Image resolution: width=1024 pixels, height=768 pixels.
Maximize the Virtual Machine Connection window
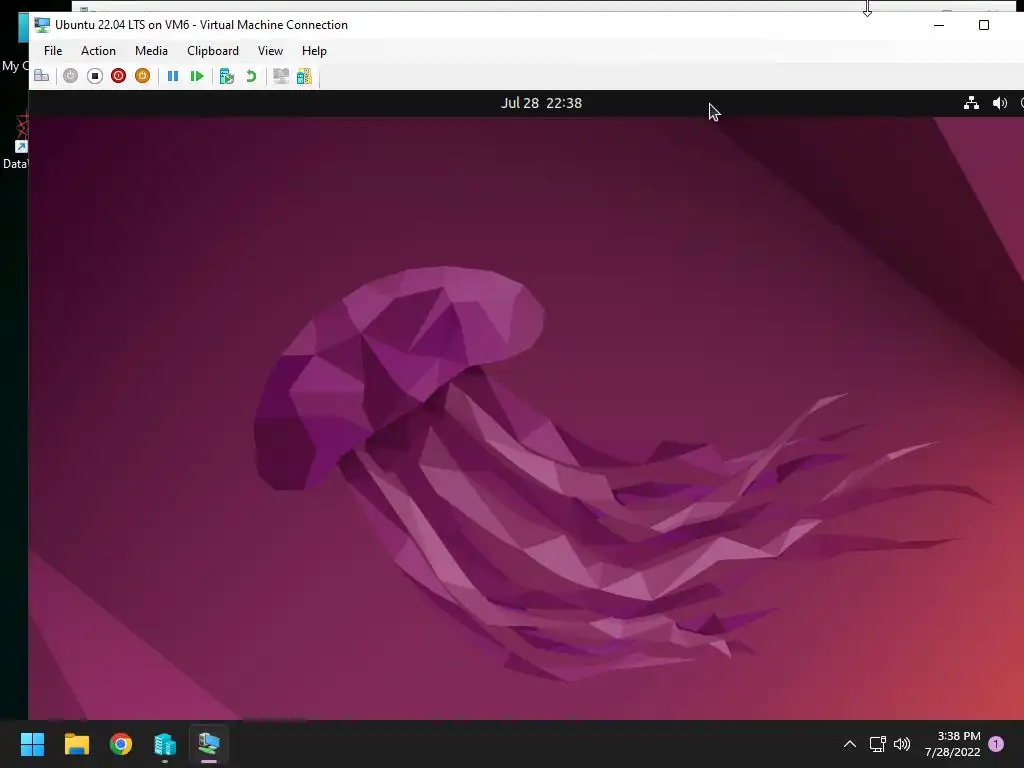tap(984, 25)
